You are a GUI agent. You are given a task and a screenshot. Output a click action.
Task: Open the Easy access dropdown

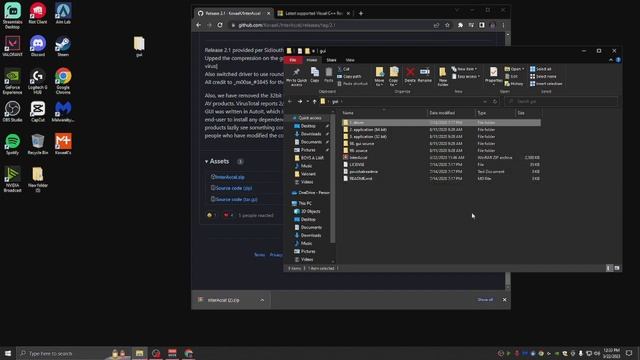(466, 76)
